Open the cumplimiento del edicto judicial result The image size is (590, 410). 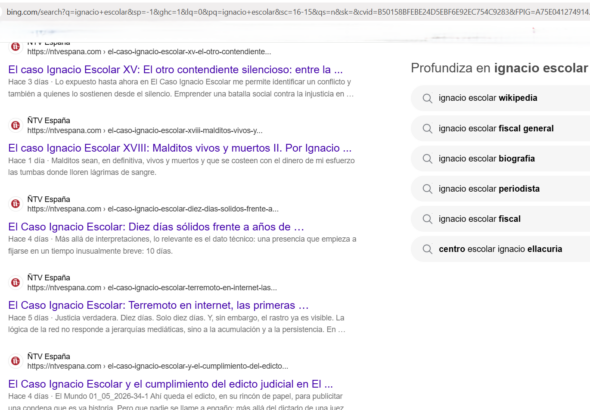coord(170,384)
